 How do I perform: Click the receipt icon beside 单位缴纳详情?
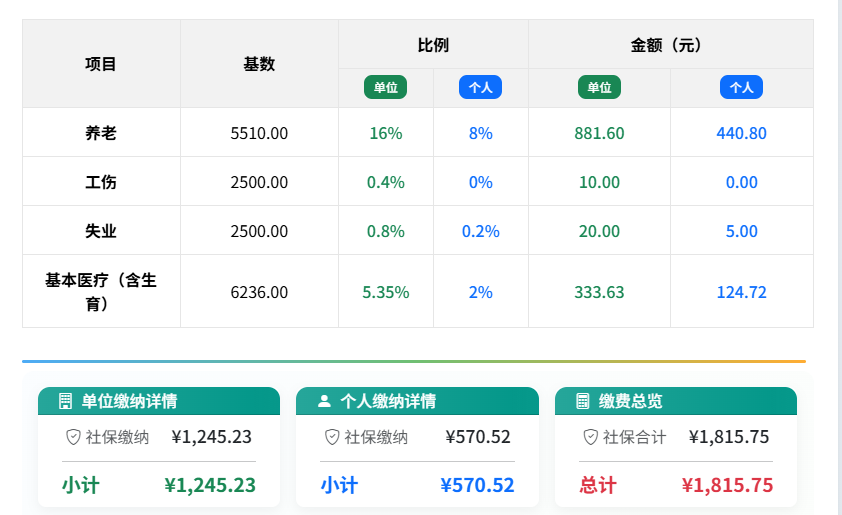[x=65, y=401]
